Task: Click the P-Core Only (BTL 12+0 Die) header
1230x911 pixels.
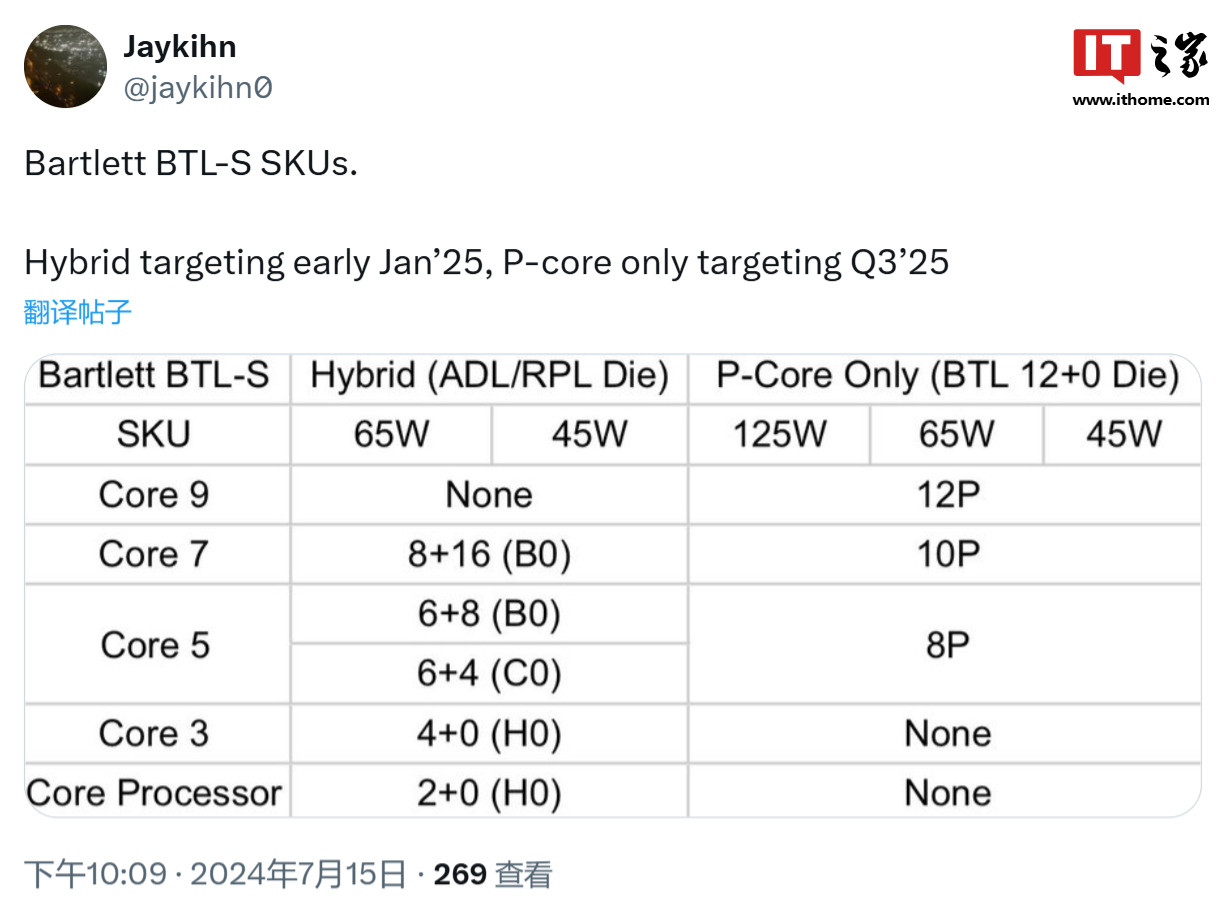Action: [947, 376]
